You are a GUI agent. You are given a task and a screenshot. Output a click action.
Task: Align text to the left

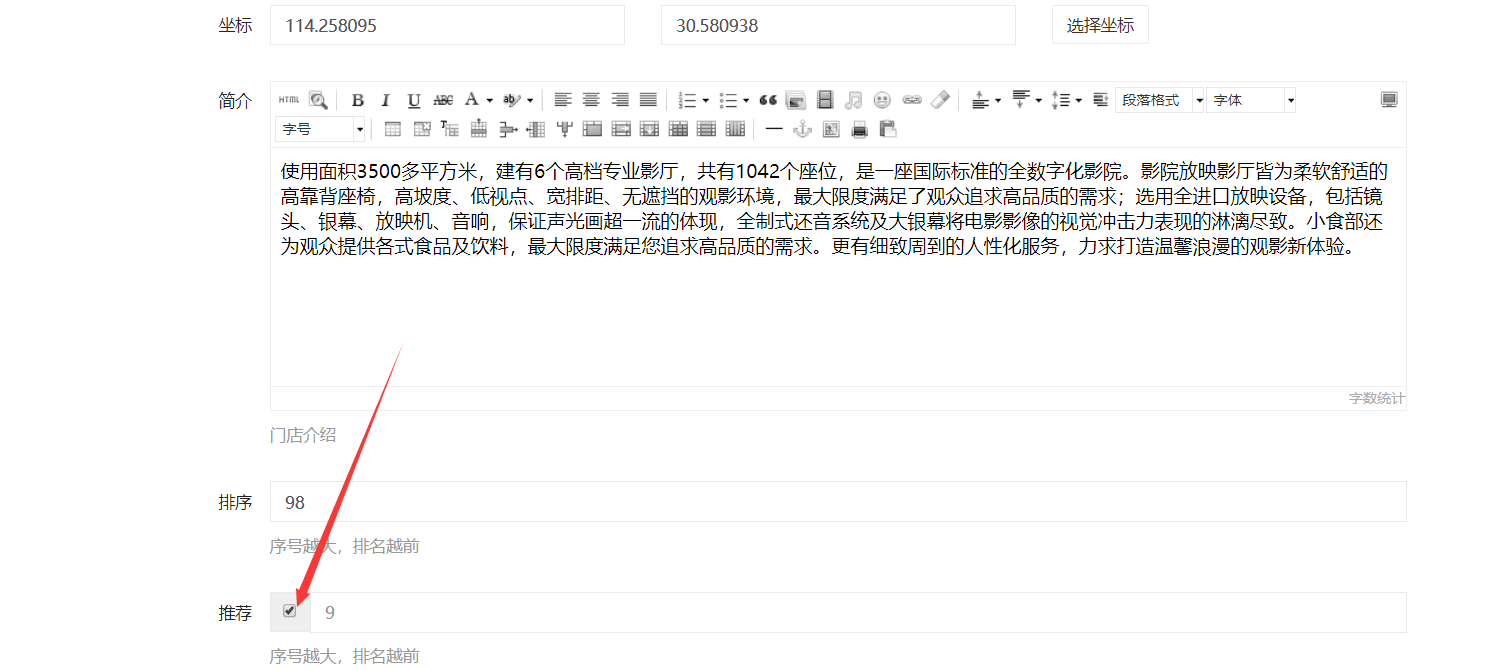click(x=563, y=100)
